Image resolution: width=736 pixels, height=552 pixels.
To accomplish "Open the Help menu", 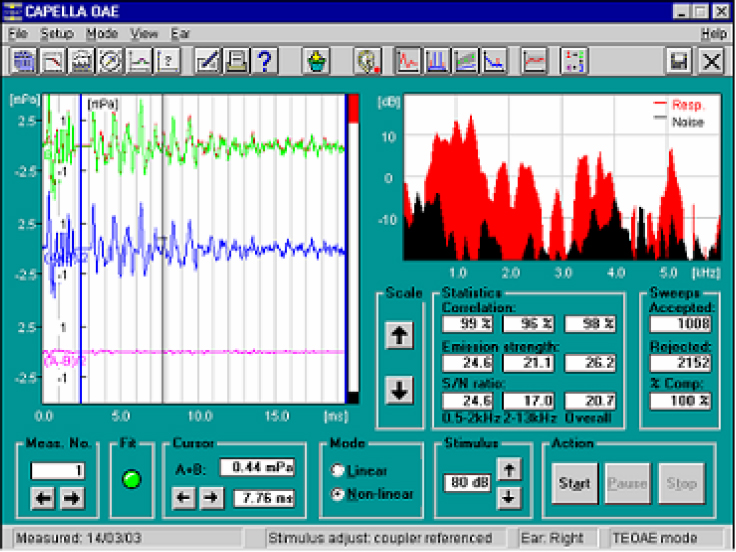I will 713,34.
